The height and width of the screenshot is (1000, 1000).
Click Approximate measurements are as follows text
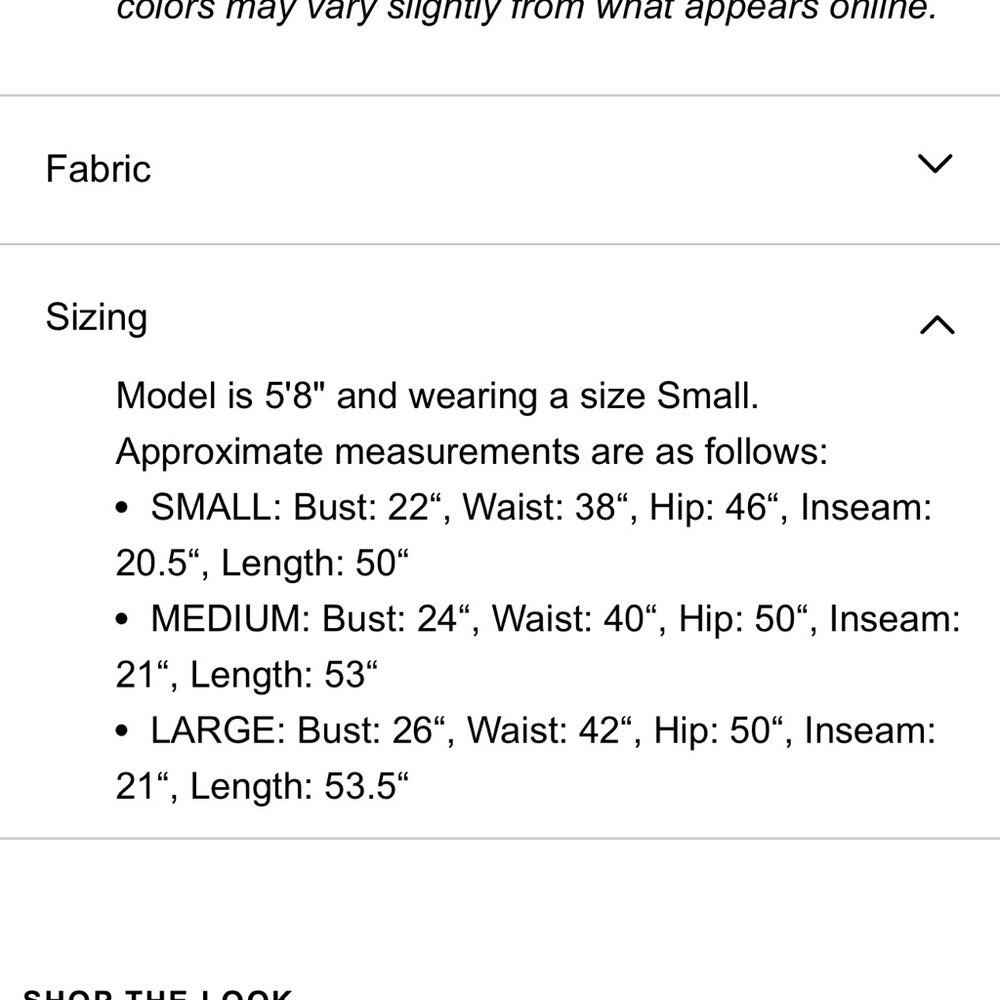pos(472,452)
